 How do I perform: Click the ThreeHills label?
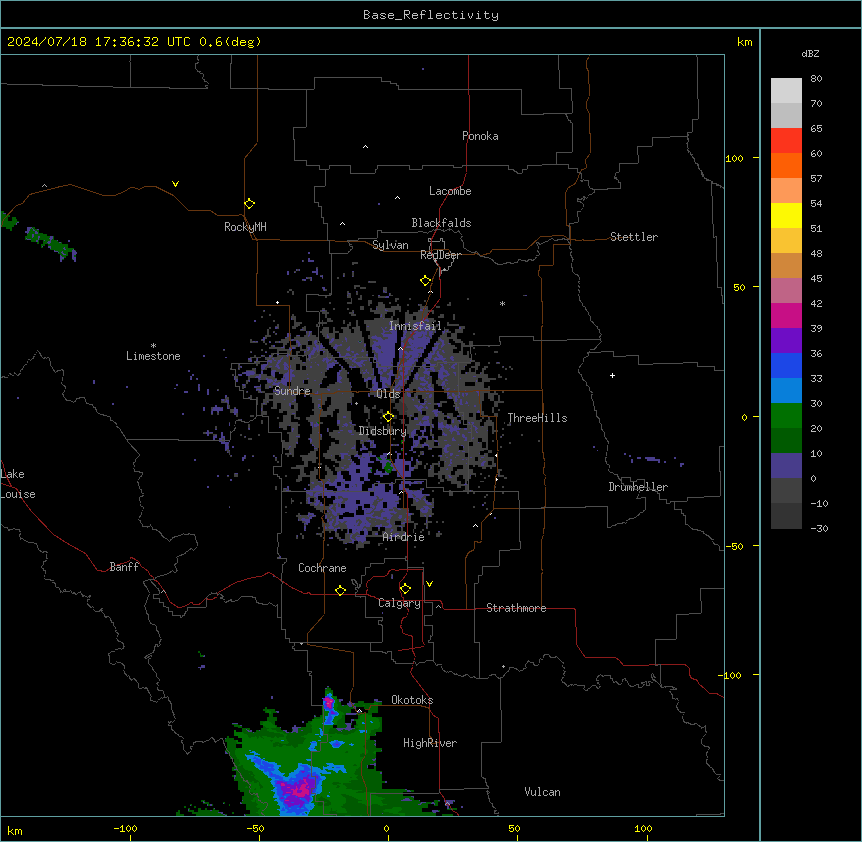click(537, 418)
